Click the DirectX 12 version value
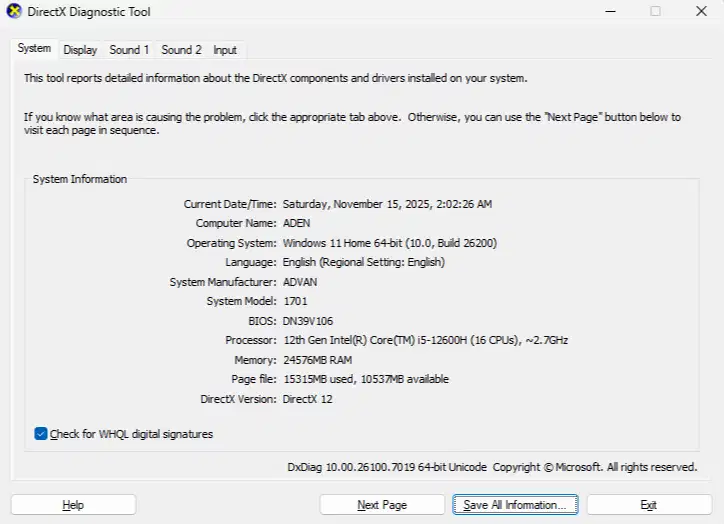725x524 pixels. [x=307, y=399]
